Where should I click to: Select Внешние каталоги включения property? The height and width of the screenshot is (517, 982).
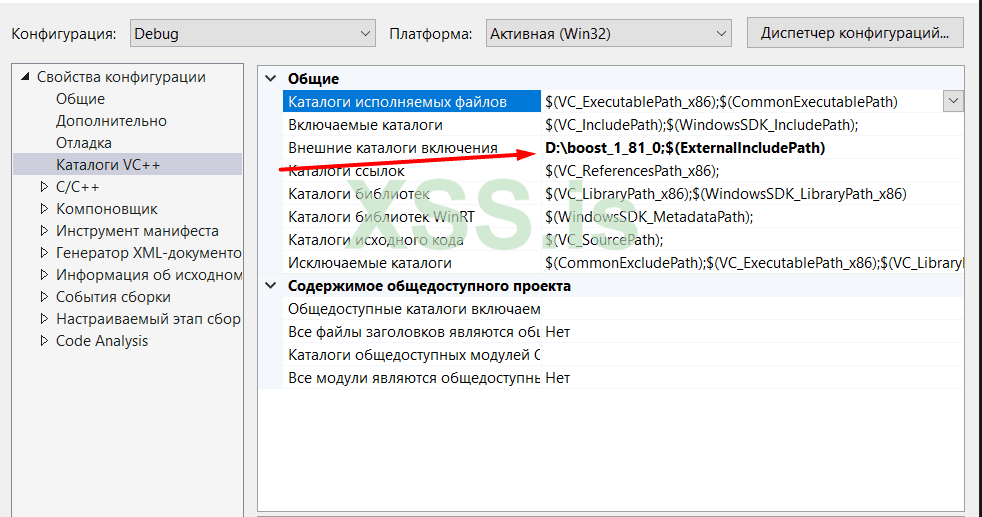[411, 148]
